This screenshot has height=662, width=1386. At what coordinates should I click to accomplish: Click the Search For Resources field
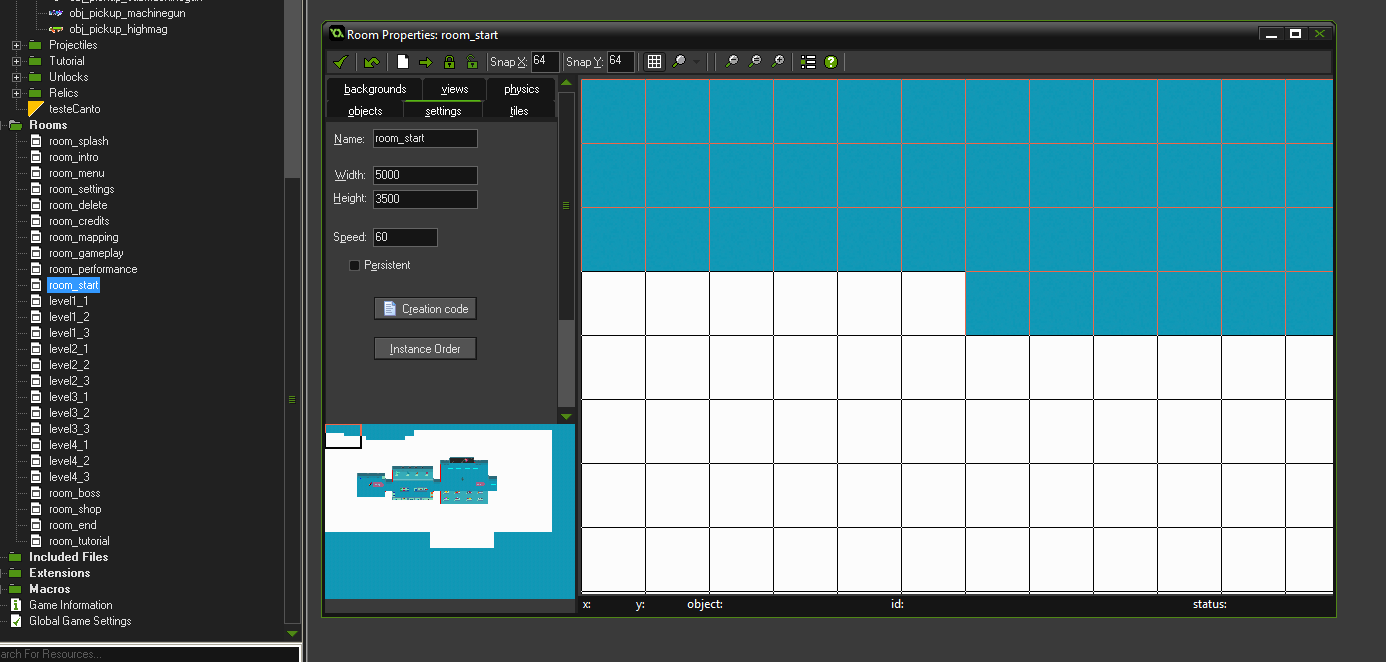(x=150, y=654)
